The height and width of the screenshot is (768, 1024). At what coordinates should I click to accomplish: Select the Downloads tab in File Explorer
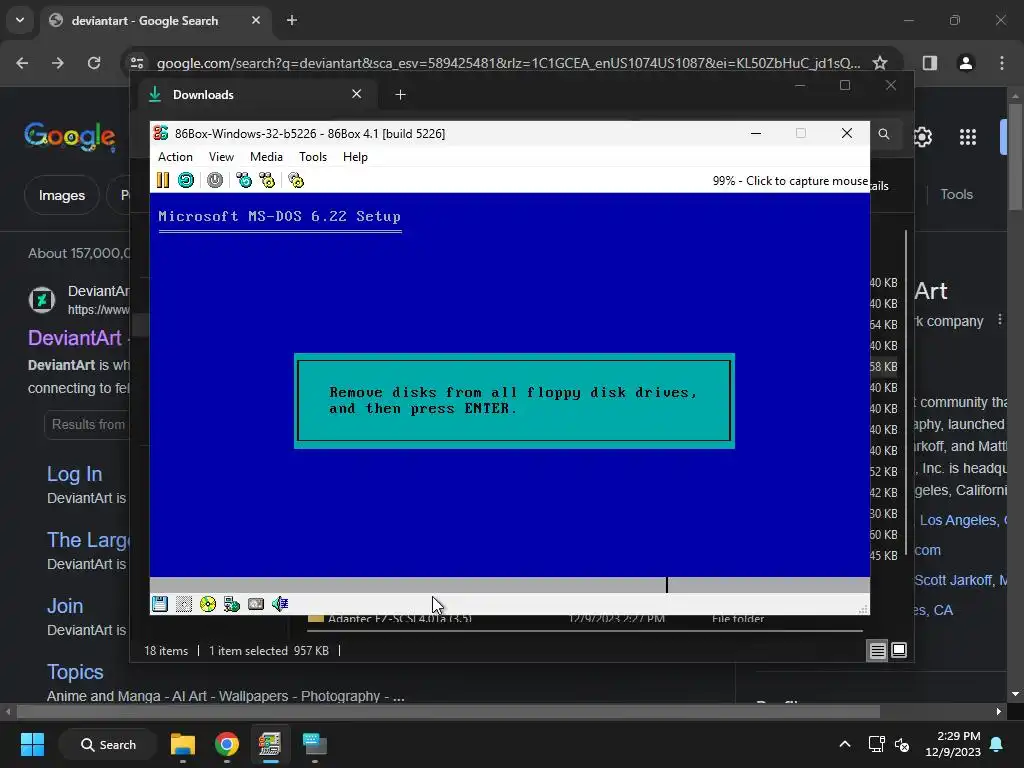point(257,95)
